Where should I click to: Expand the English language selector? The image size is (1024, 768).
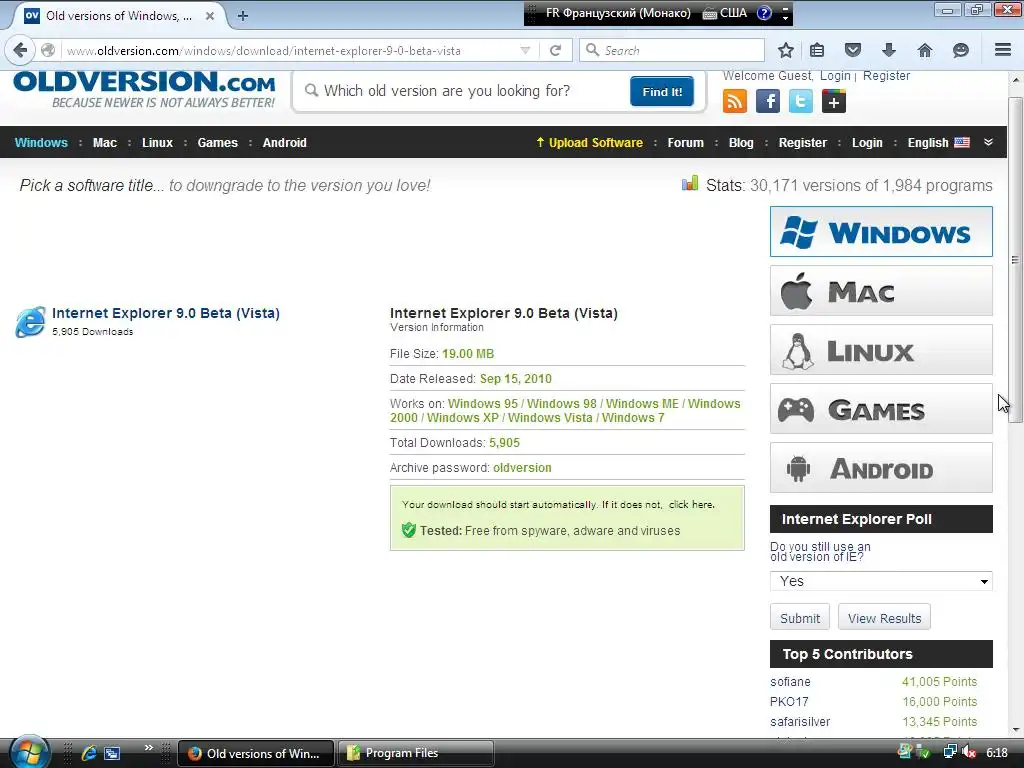[x=938, y=142]
